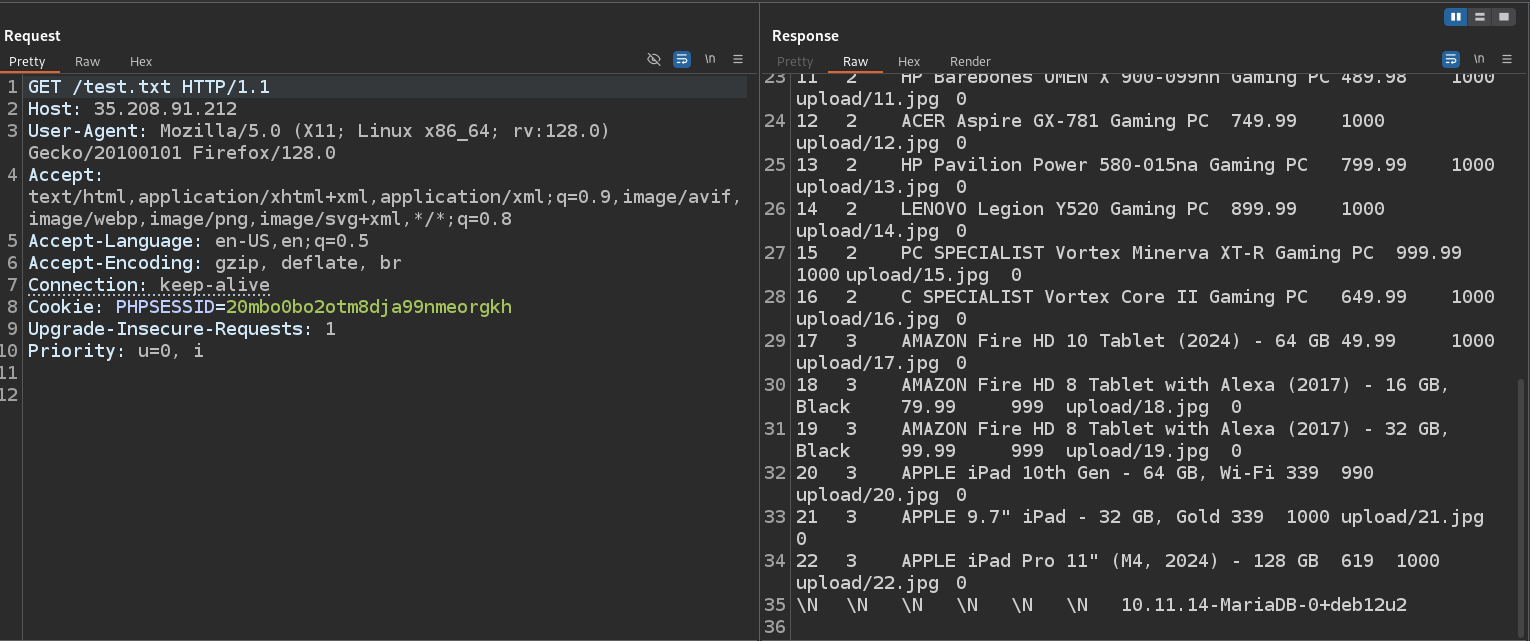This screenshot has width=1530, height=641.
Task: Click the Accept-Encoding header line
Action: pos(215,263)
